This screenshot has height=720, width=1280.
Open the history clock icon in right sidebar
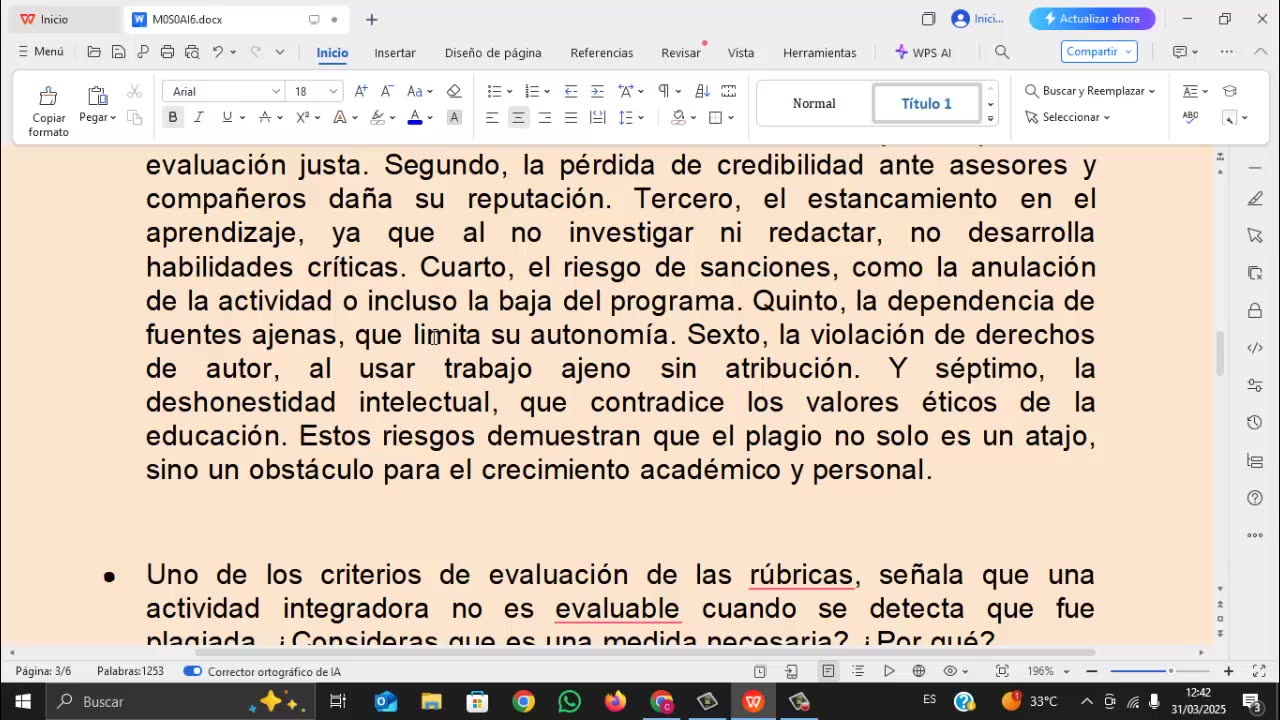[1255, 423]
